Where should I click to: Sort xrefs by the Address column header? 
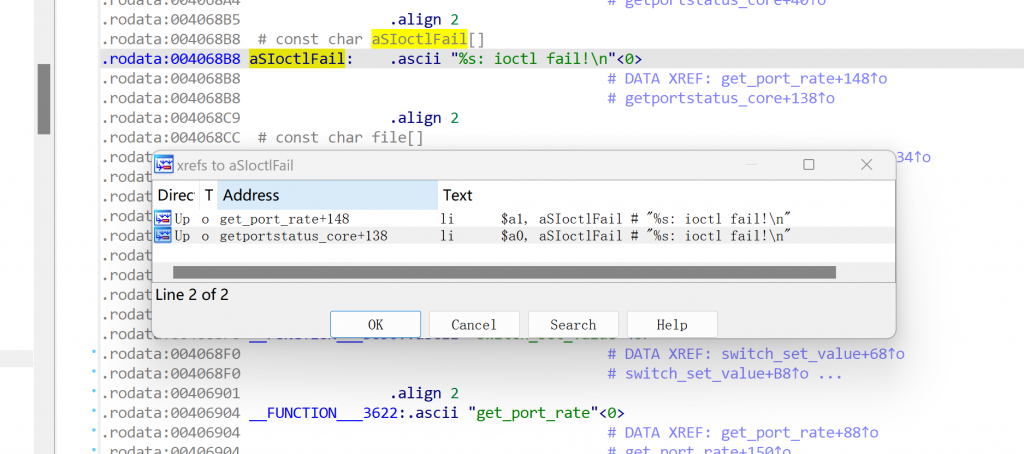pyautogui.click(x=327, y=195)
